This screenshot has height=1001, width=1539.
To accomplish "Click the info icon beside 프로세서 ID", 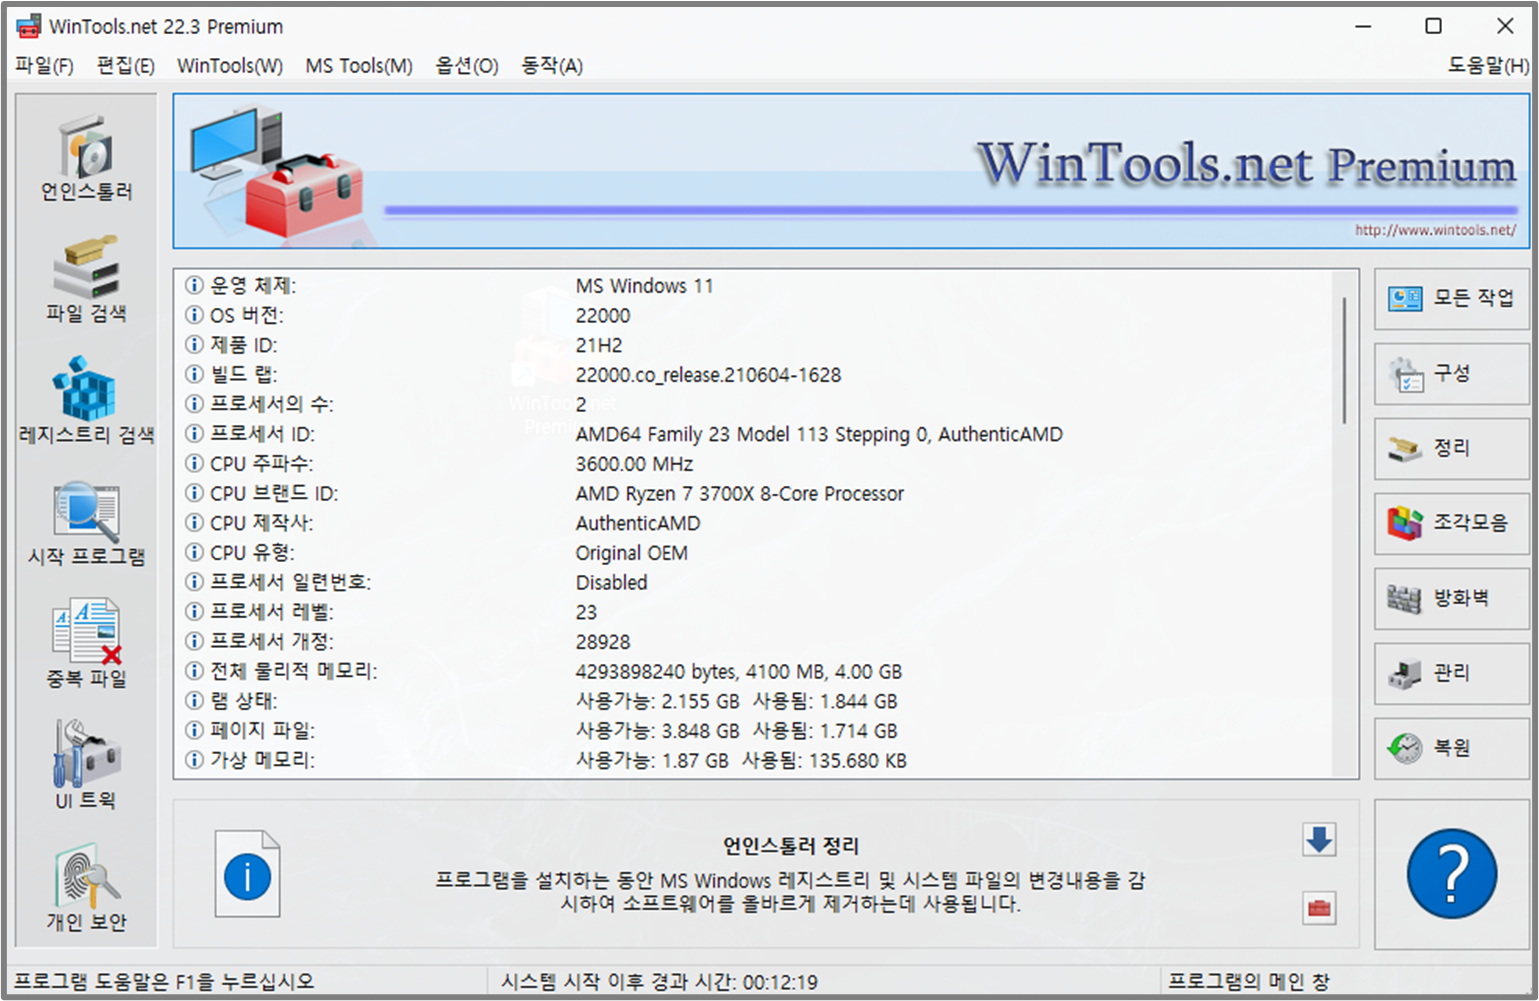I will 195,434.
